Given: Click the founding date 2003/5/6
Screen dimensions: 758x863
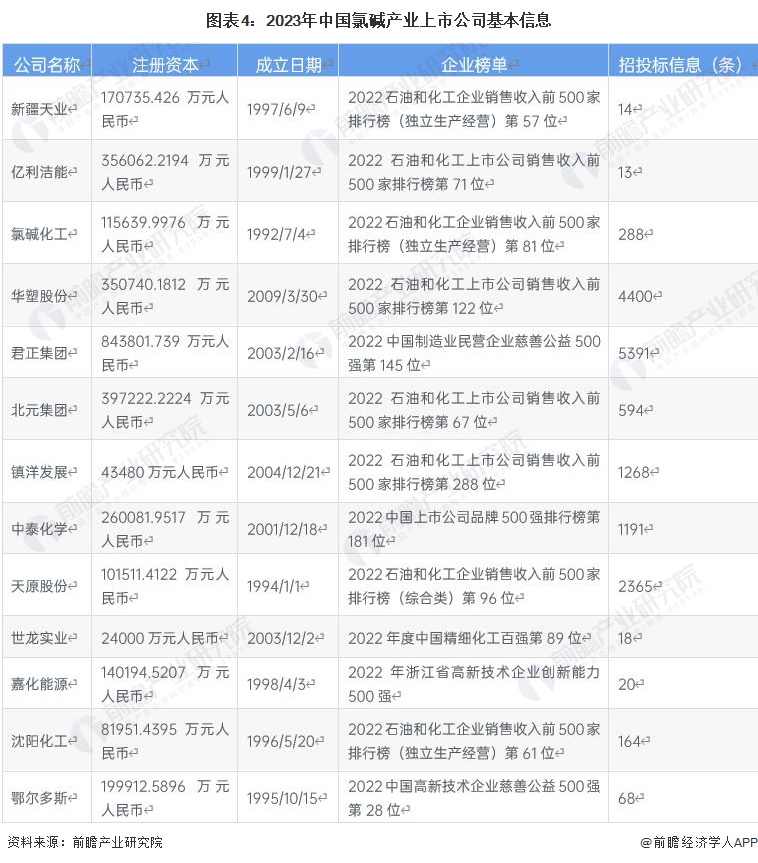Looking at the screenshot, I should pos(278,410).
